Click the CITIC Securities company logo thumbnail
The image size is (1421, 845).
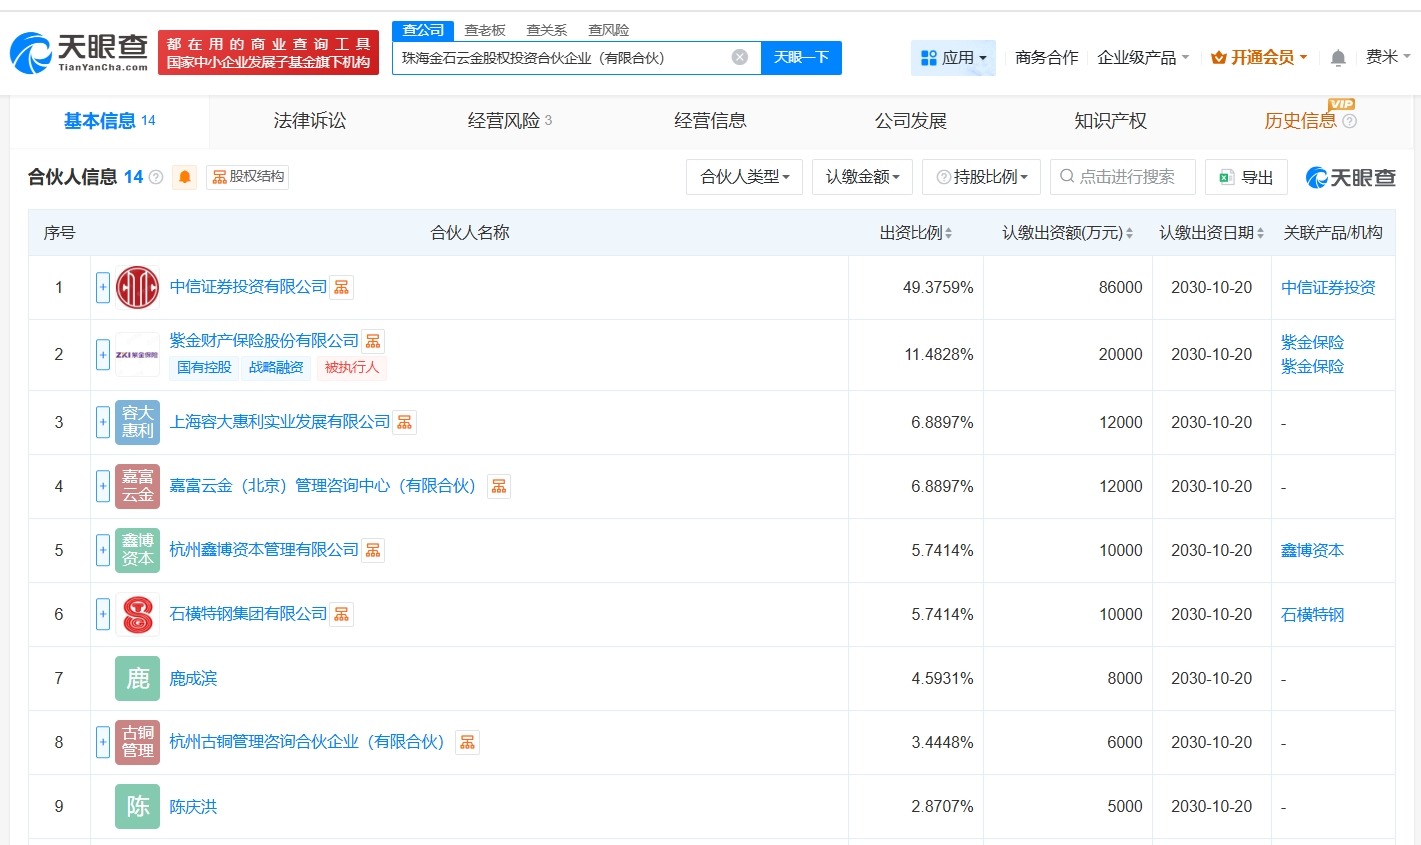coord(137,287)
